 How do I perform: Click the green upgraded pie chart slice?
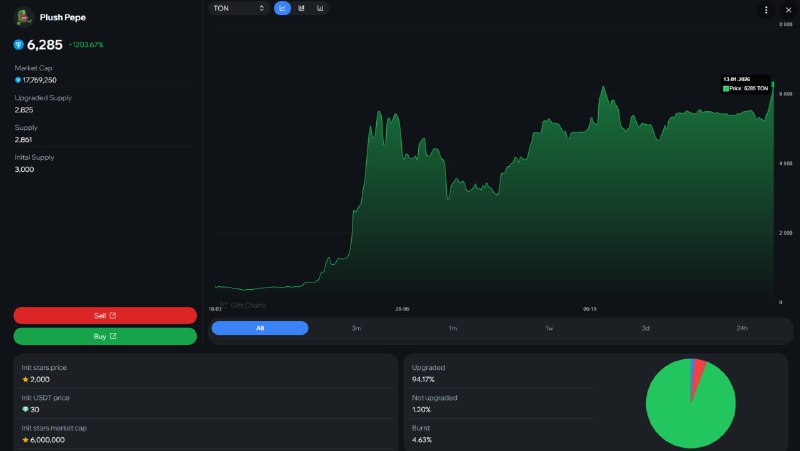684,408
